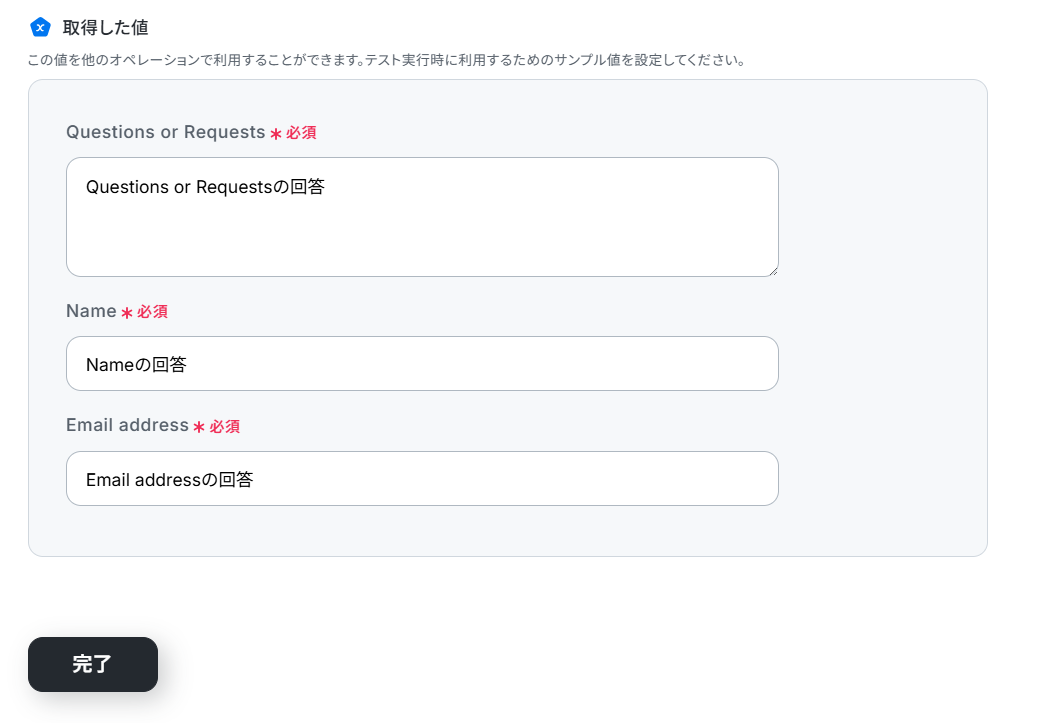The image size is (1053, 723).
Task: Click 必須 marker next to Name
Action: tap(152, 311)
